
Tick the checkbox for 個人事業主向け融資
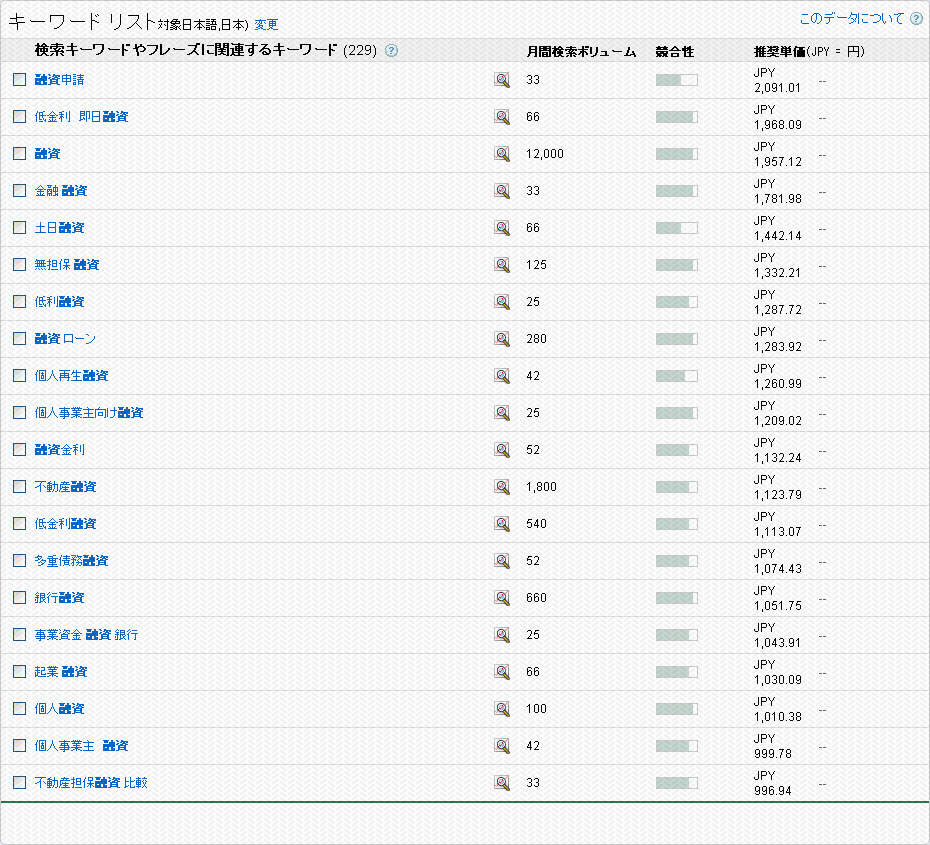pos(20,413)
